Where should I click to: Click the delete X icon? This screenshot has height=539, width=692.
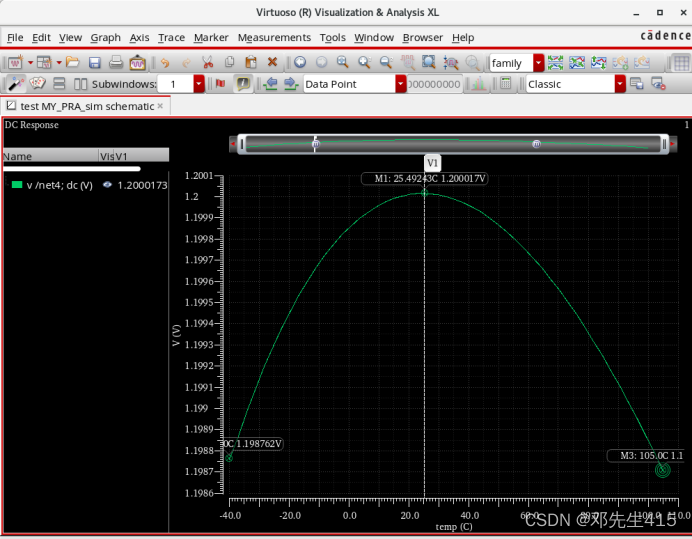[272, 62]
